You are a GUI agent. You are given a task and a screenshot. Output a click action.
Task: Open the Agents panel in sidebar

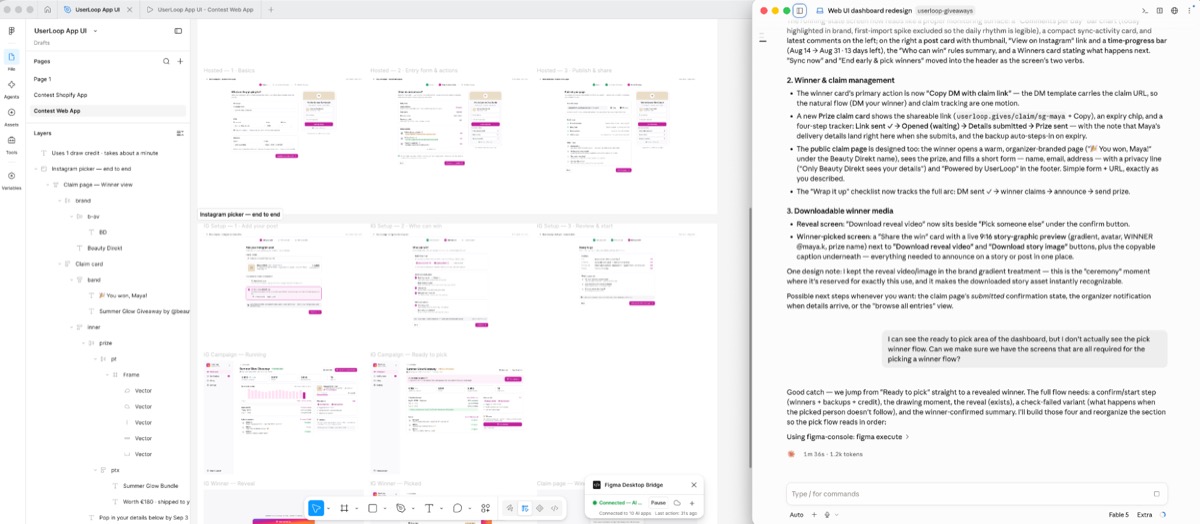pyautogui.click(x=11, y=88)
